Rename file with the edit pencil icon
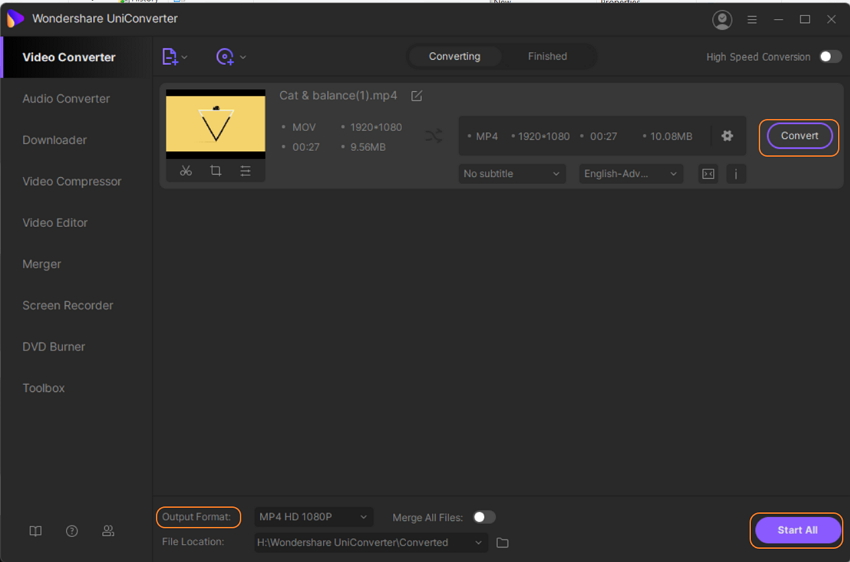The width and height of the screenshot is (850, 562). [416, 96]
